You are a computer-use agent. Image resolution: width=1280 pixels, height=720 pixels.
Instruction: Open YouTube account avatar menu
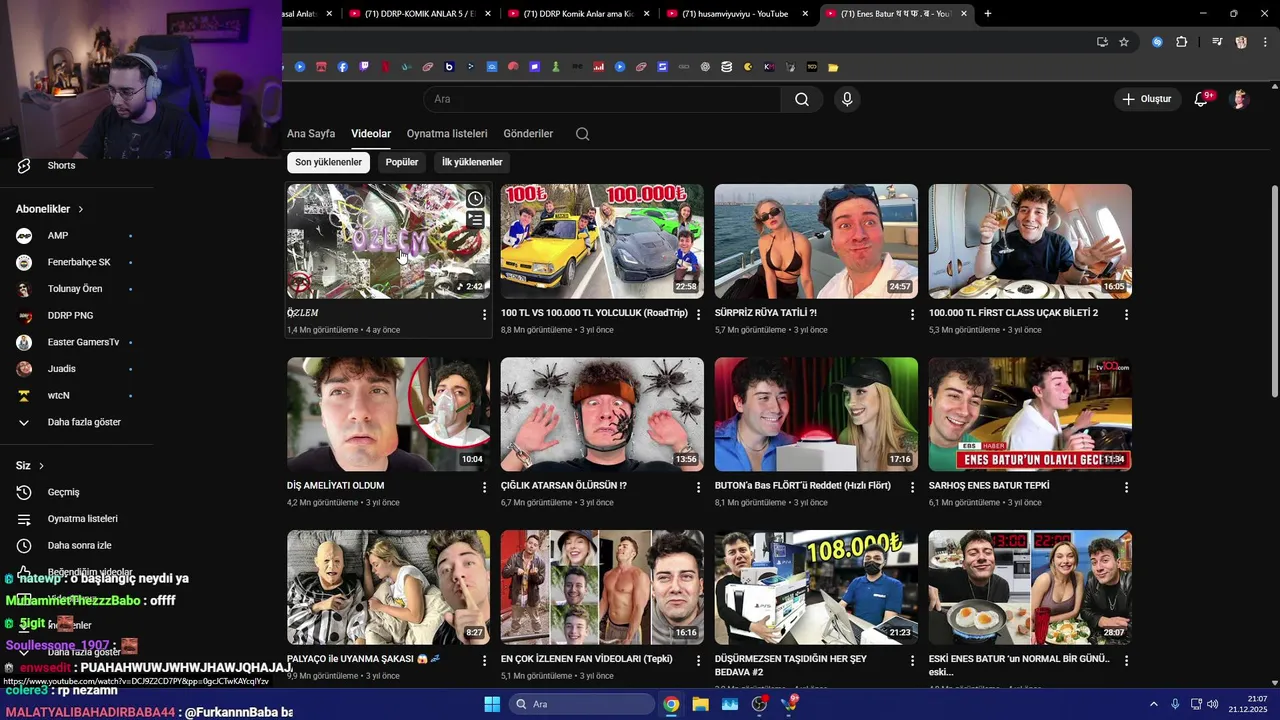(1240, 99)
